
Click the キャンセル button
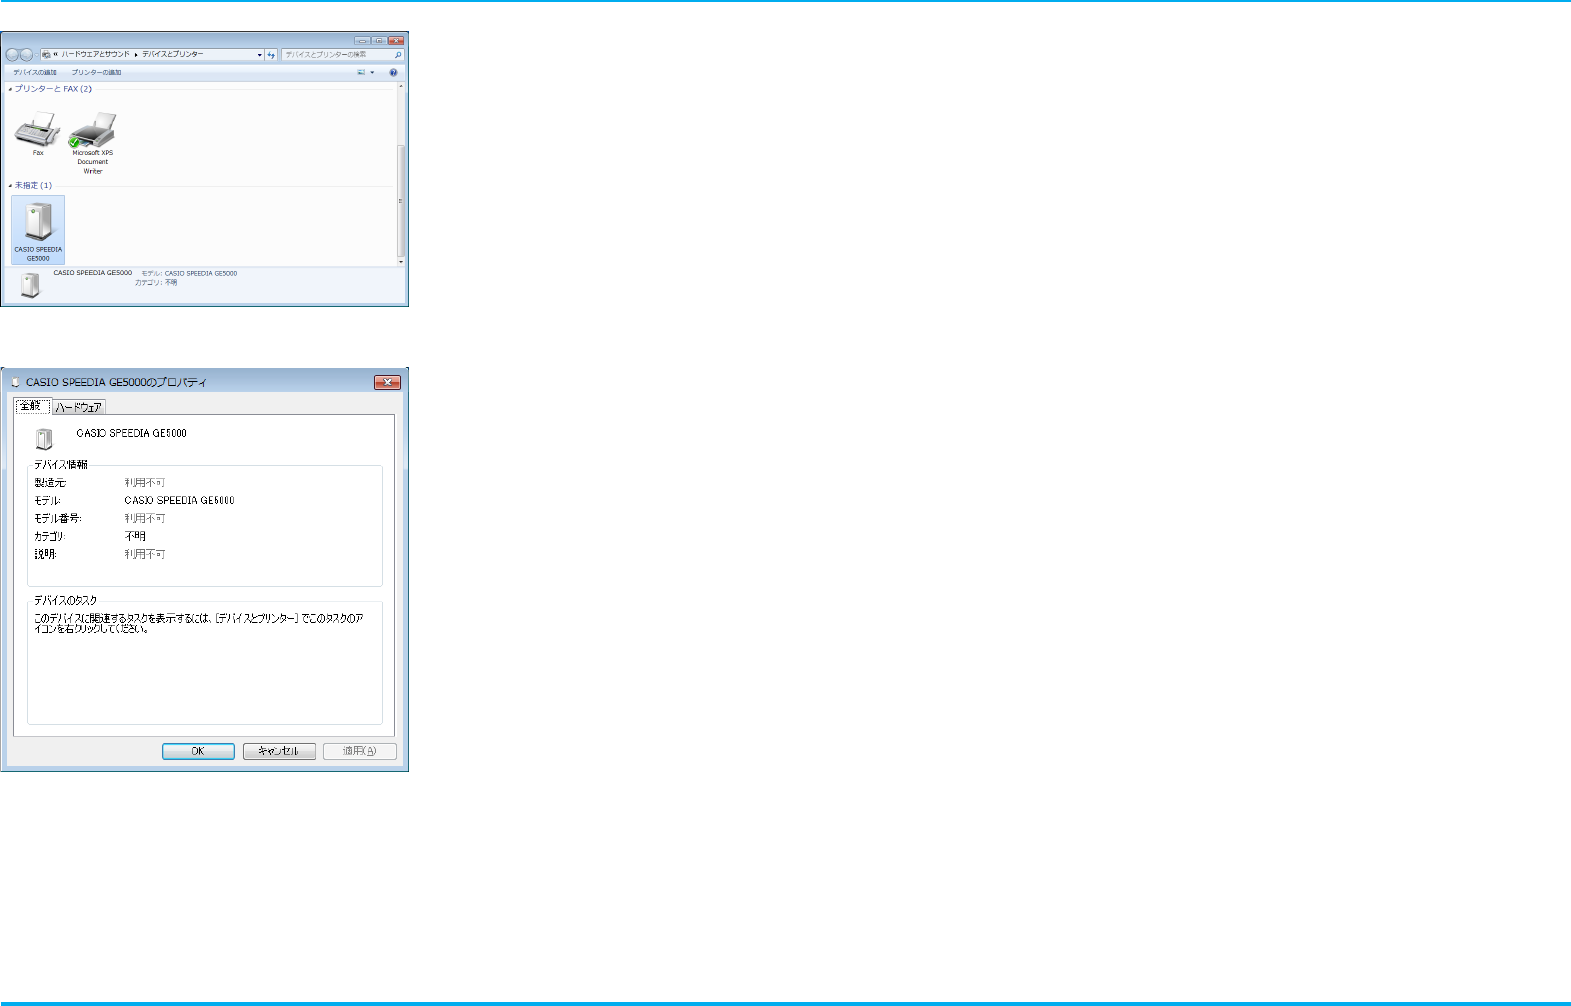point(279,751)
